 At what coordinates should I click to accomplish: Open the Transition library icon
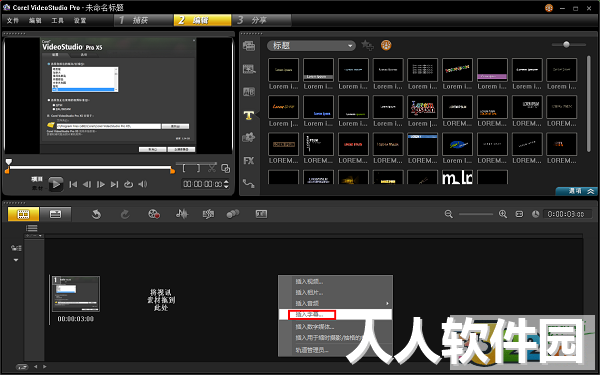(x=249, y=92)
